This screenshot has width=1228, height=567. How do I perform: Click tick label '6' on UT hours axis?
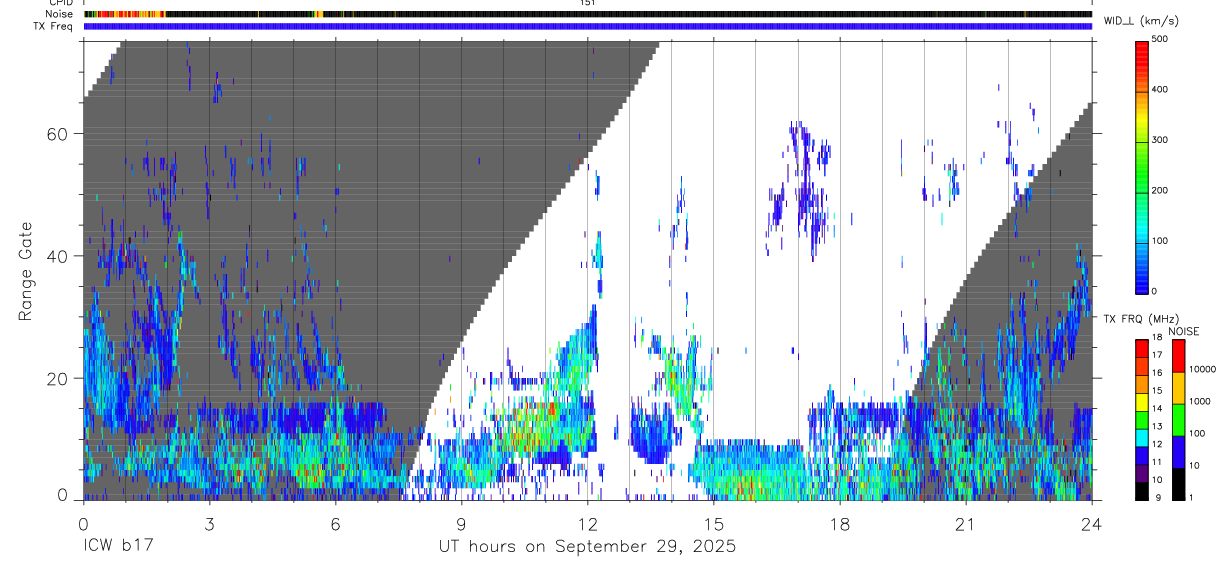[x=335, y=524]
